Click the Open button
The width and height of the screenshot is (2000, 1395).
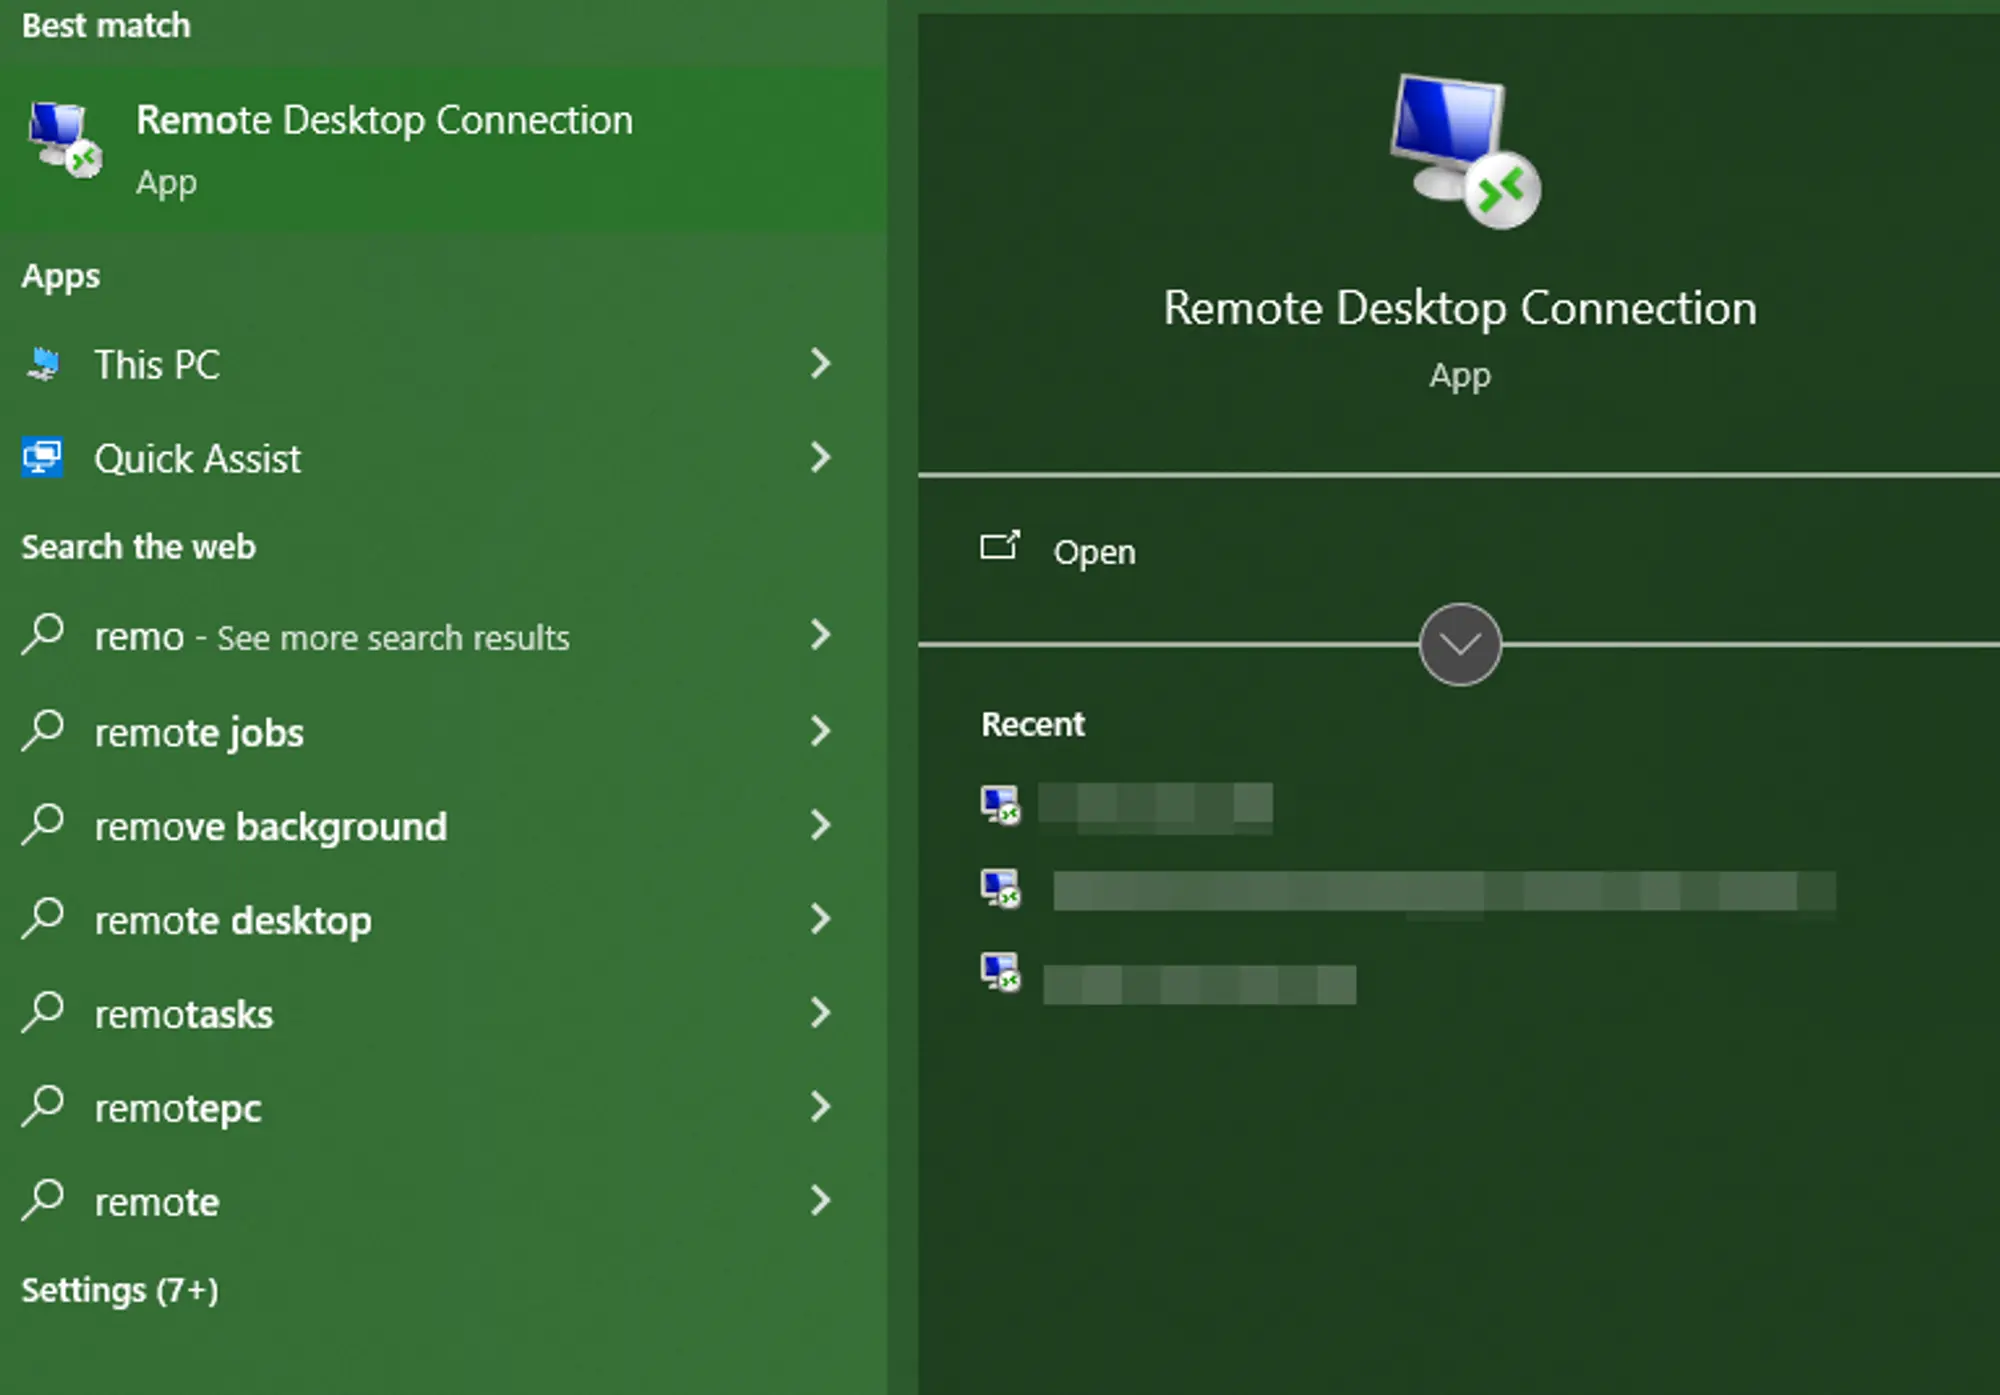point(1094,551)
